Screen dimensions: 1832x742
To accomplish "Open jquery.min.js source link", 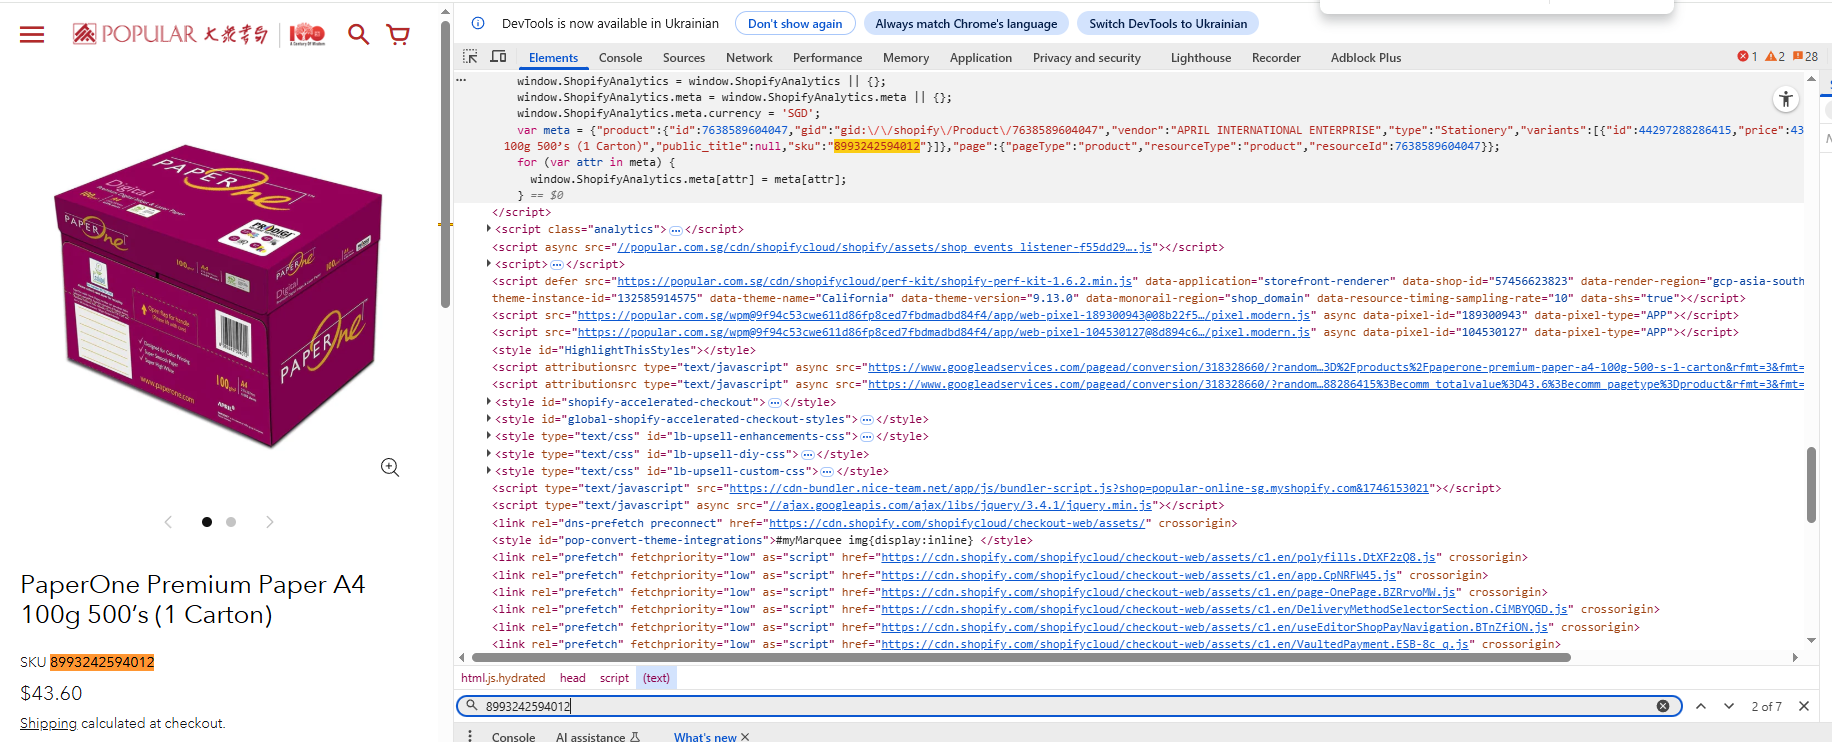I will tap(960, 505).
